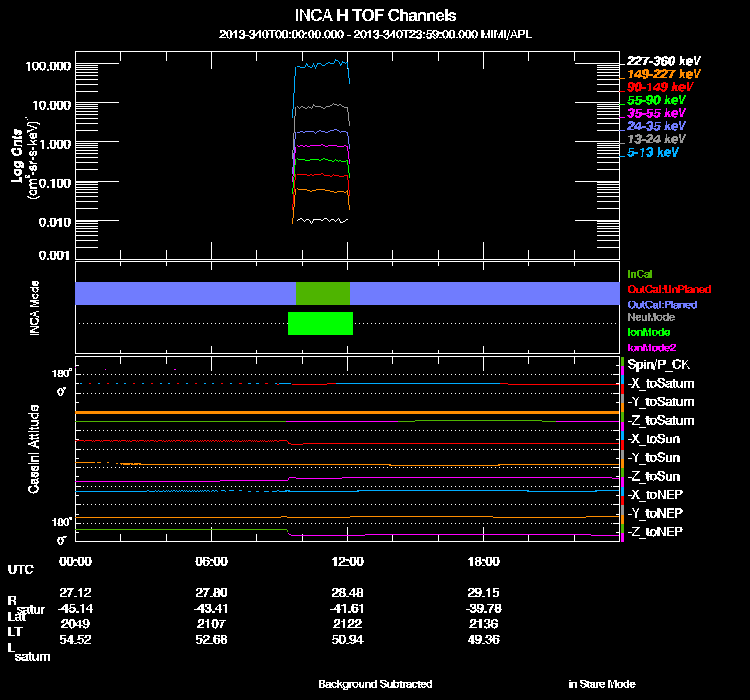Click the in Stare Mode footer text
750x700 pixels.
[x=601, y=684]
